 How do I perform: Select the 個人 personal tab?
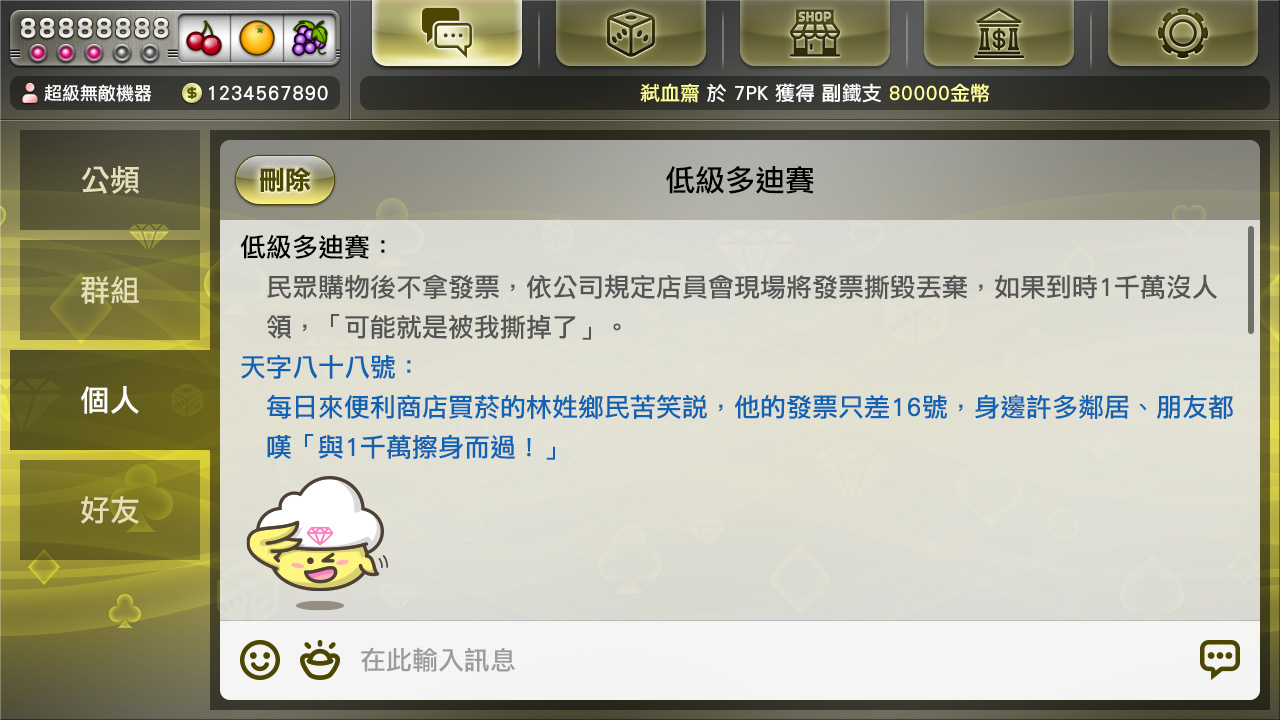(x=110, y=400)
